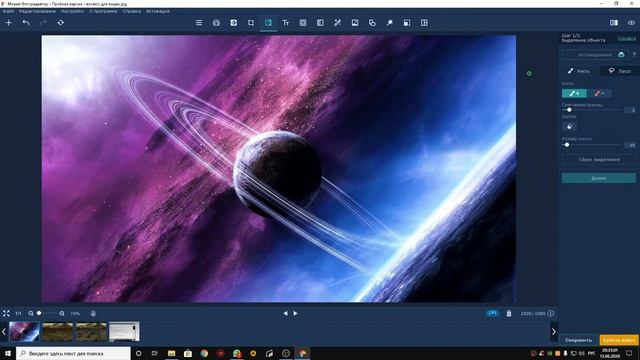Viewport: 640px width, 360px height.
Task: Switch to the Лассо (Lasso) tab
Action: coord(620,71)
